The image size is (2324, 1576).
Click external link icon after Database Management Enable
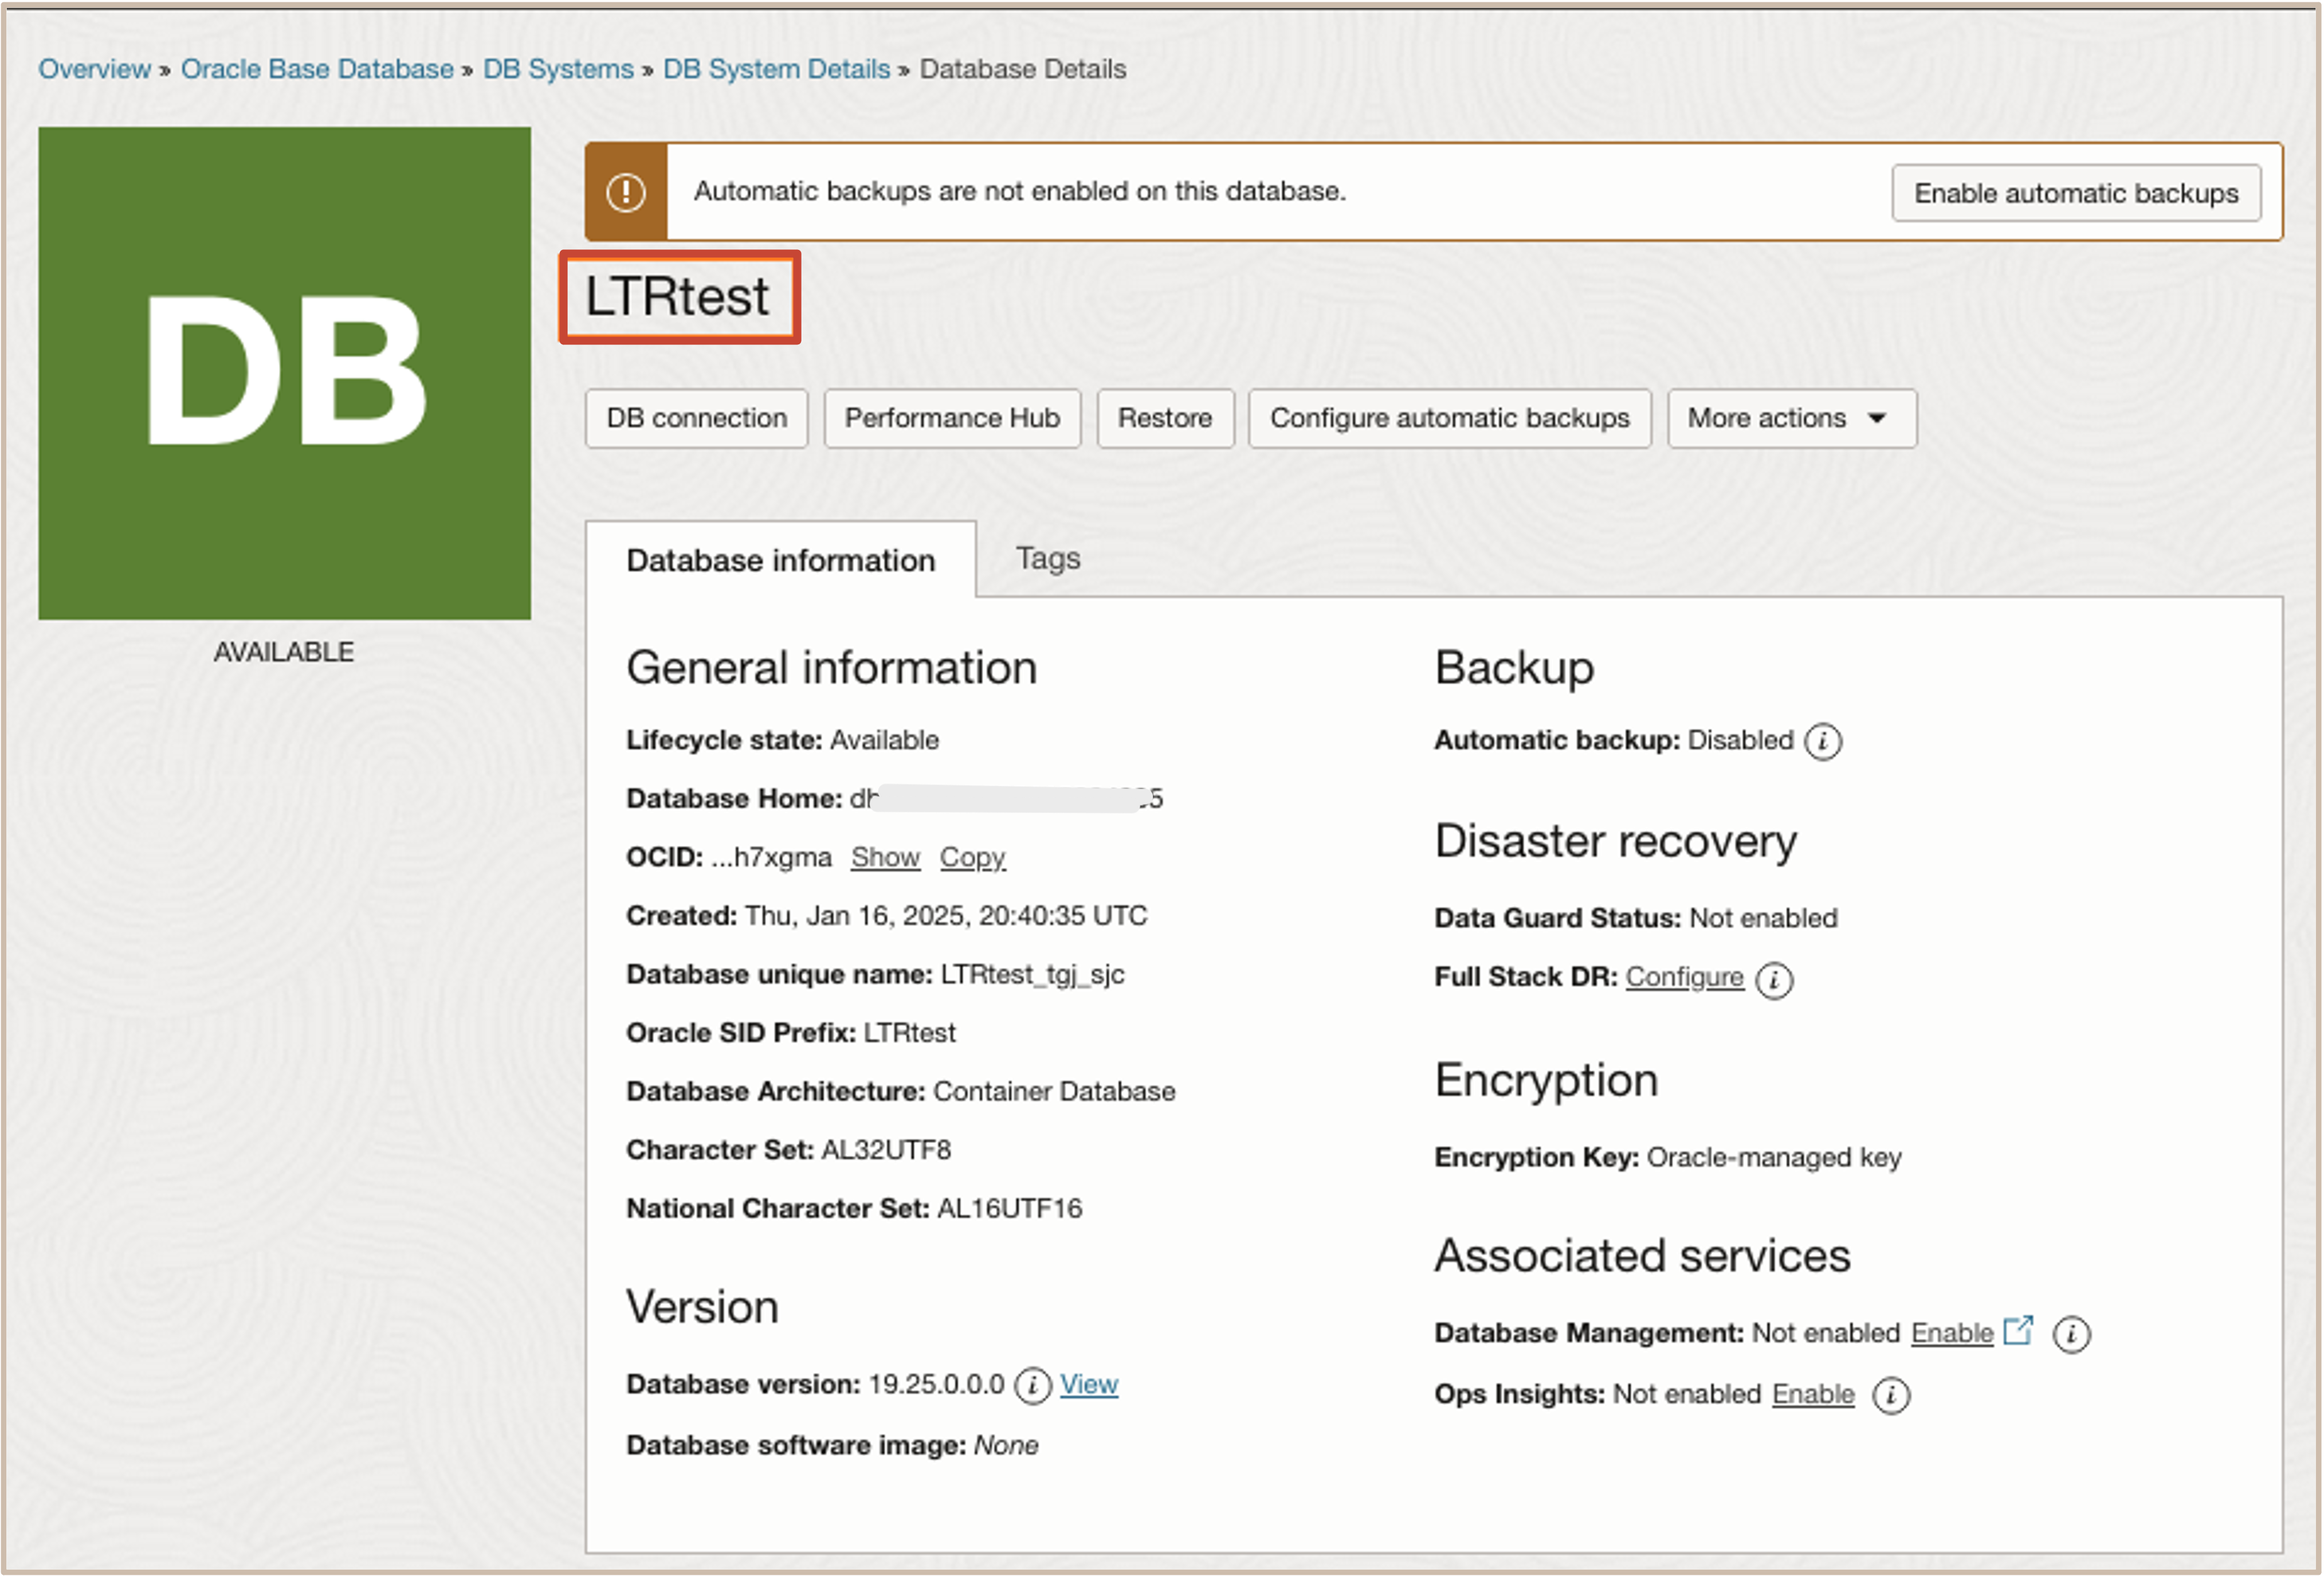click(x=2018, y=1331)
